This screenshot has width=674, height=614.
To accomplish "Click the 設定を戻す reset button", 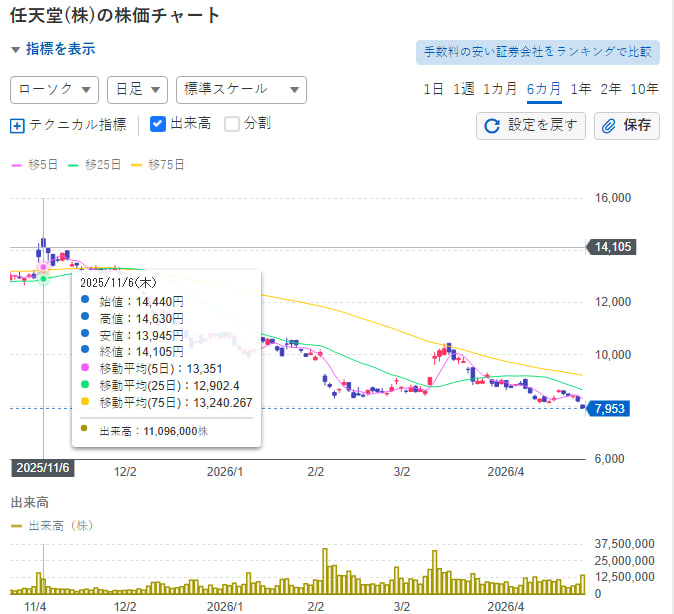I will [530, 126].
